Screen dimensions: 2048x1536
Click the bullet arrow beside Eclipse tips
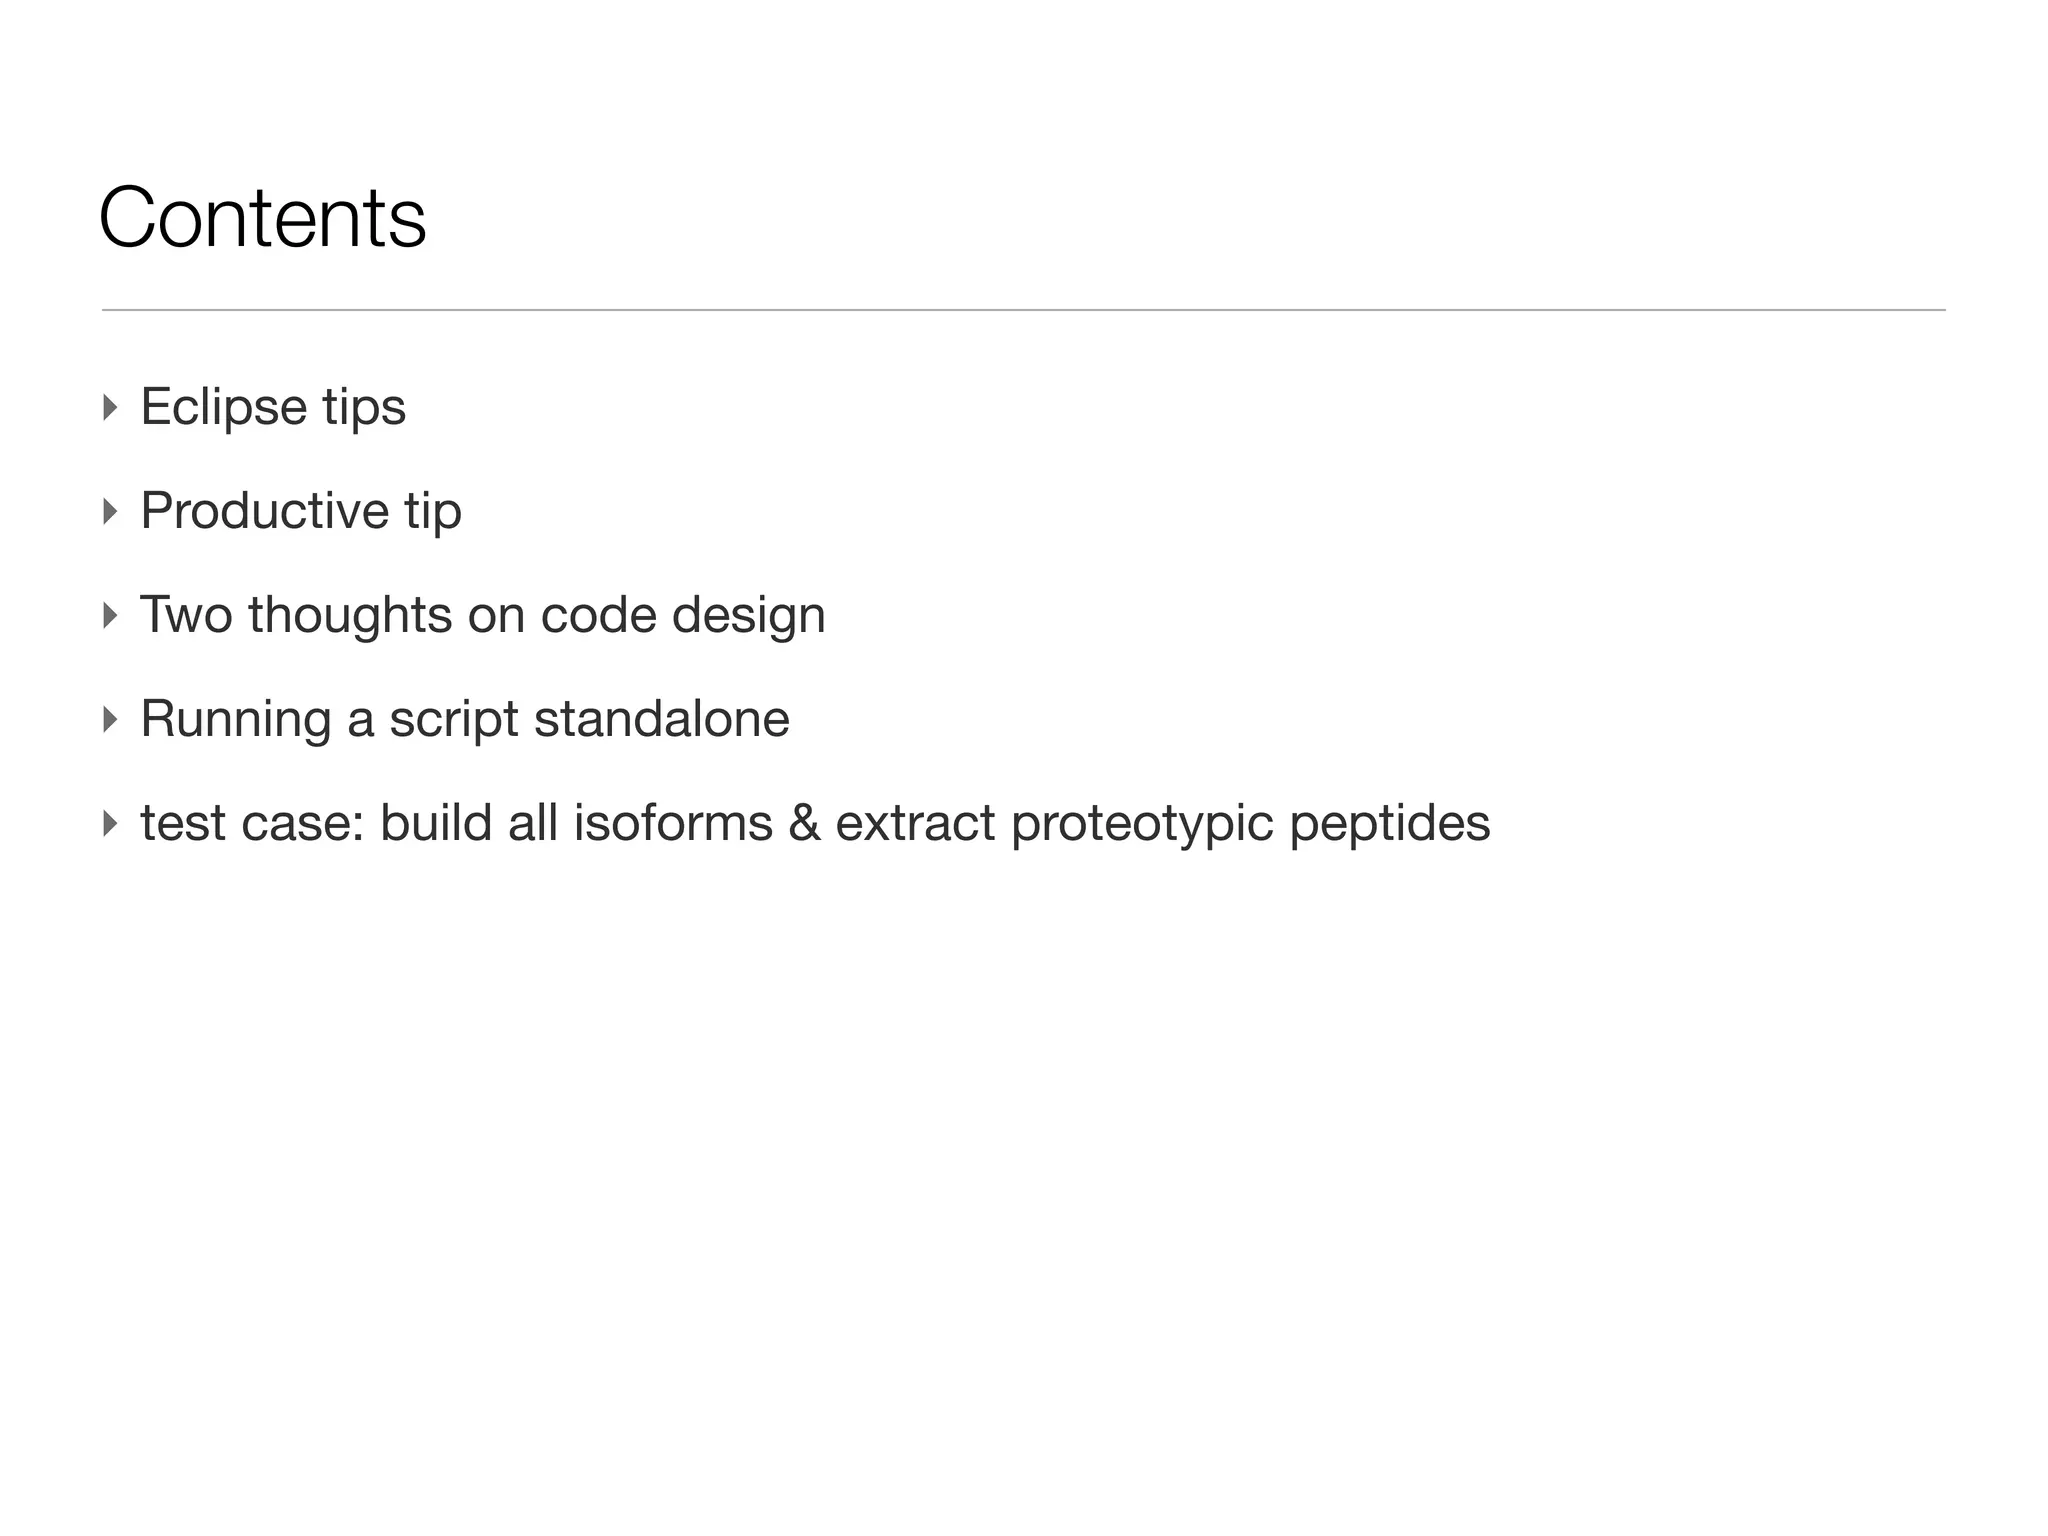[110, 407]
